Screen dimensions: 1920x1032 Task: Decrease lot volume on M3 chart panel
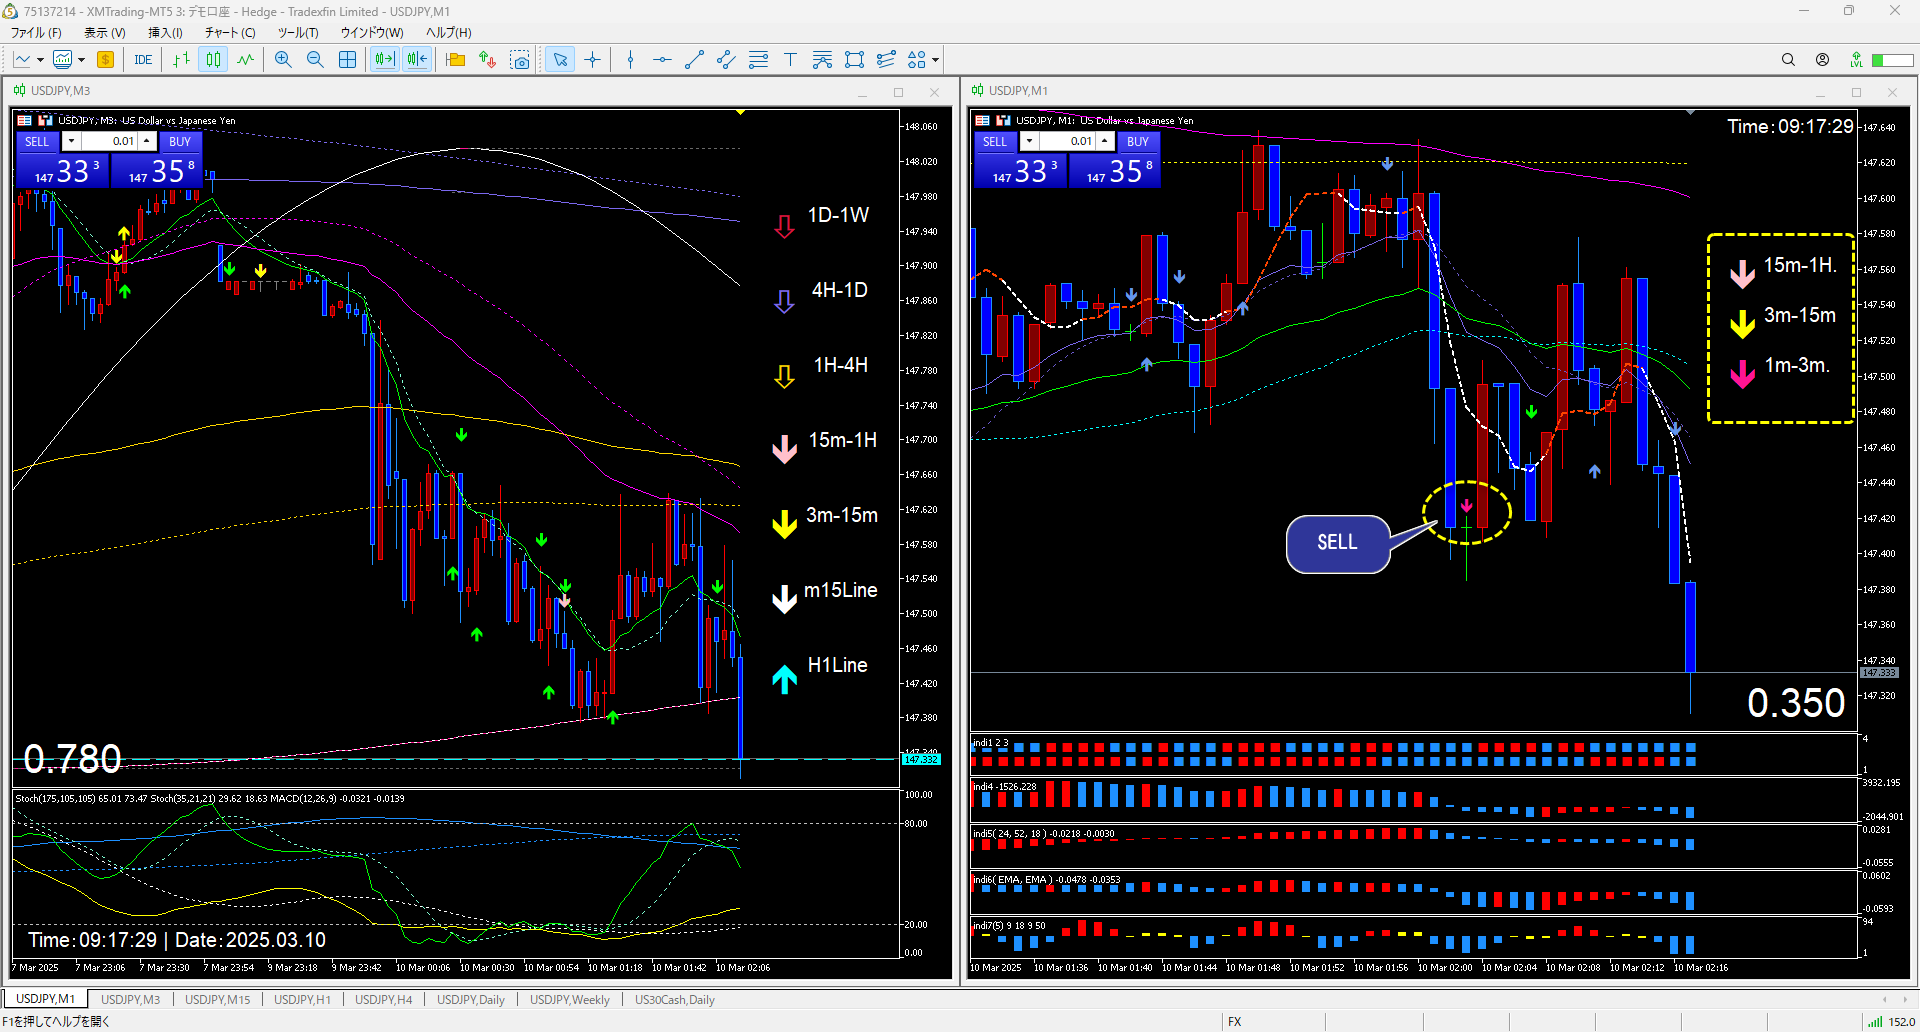click(x=71, y=141)
